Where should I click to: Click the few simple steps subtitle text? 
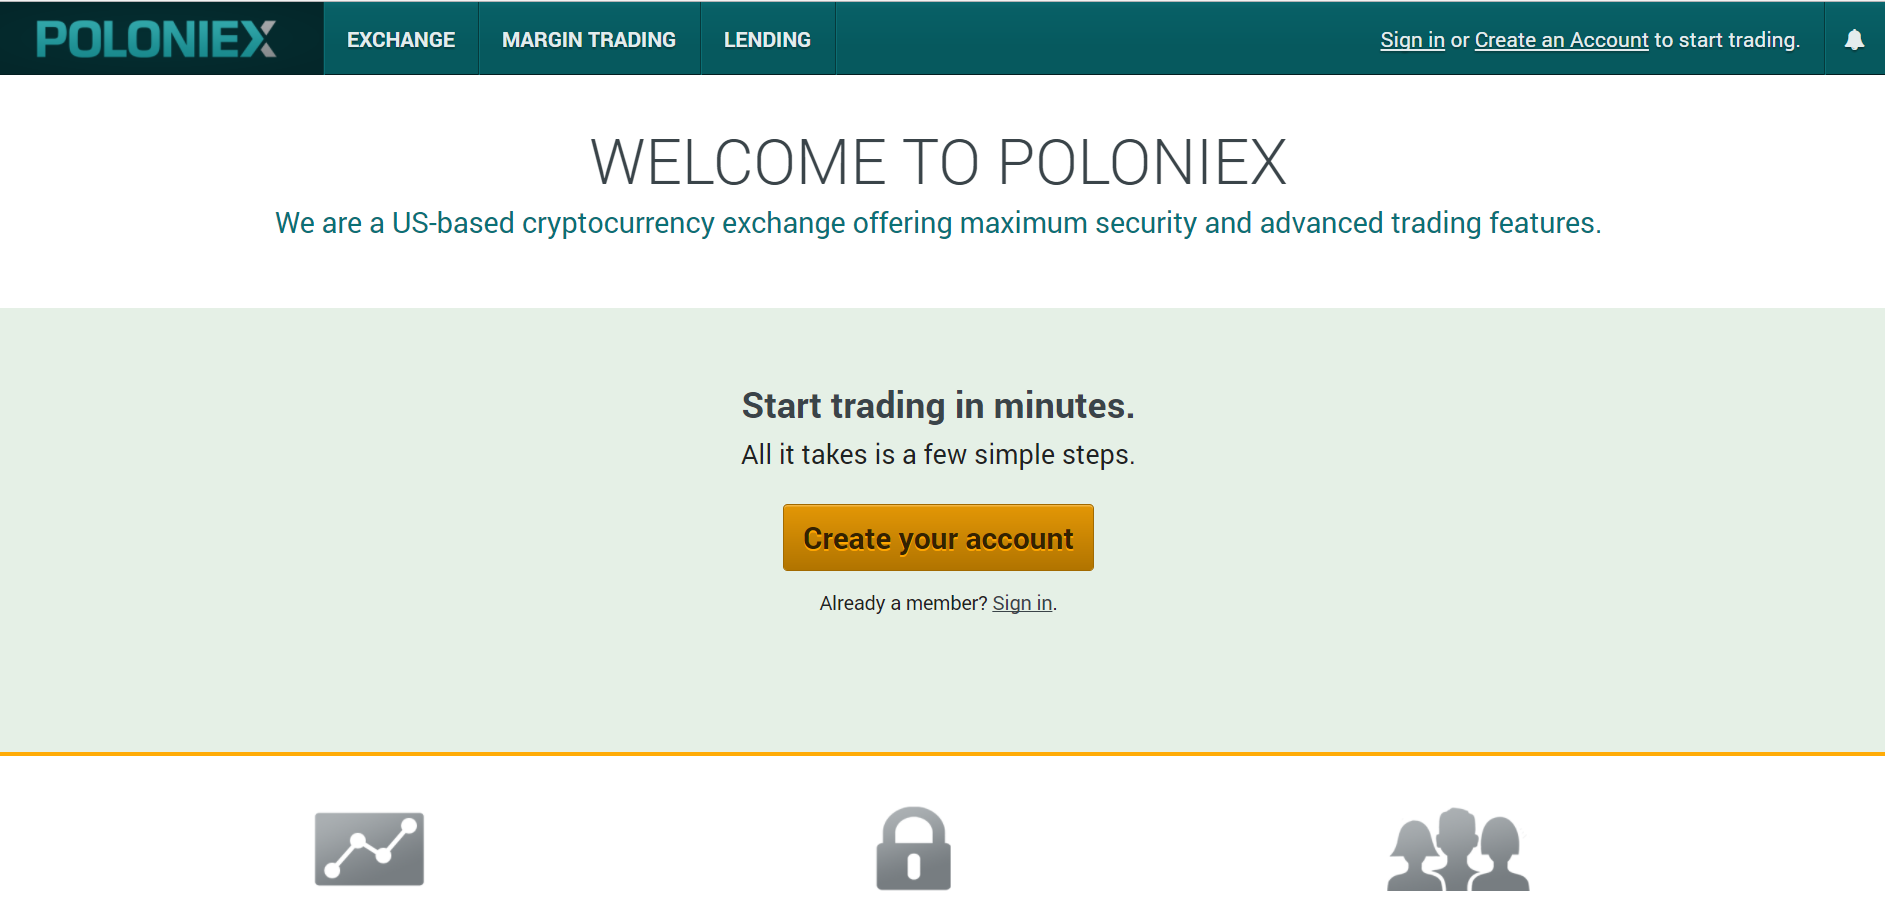[938, 455]
